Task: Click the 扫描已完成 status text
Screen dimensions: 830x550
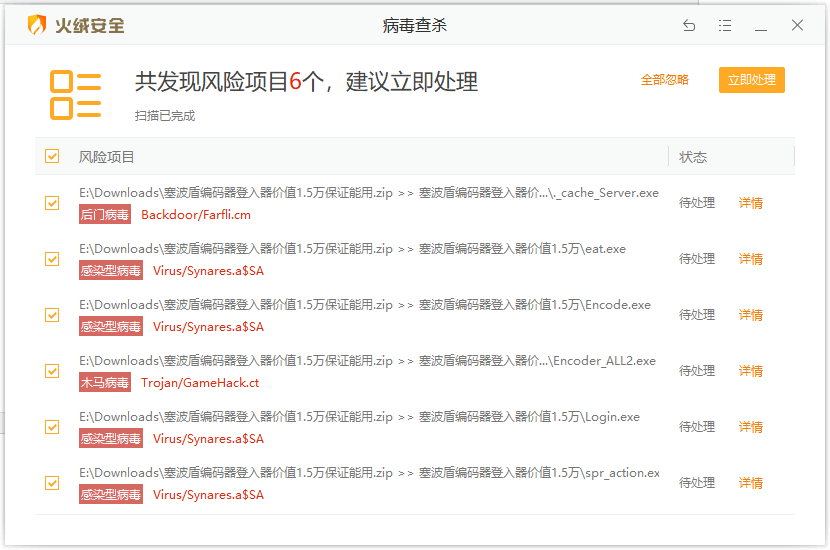Action: 165,116
